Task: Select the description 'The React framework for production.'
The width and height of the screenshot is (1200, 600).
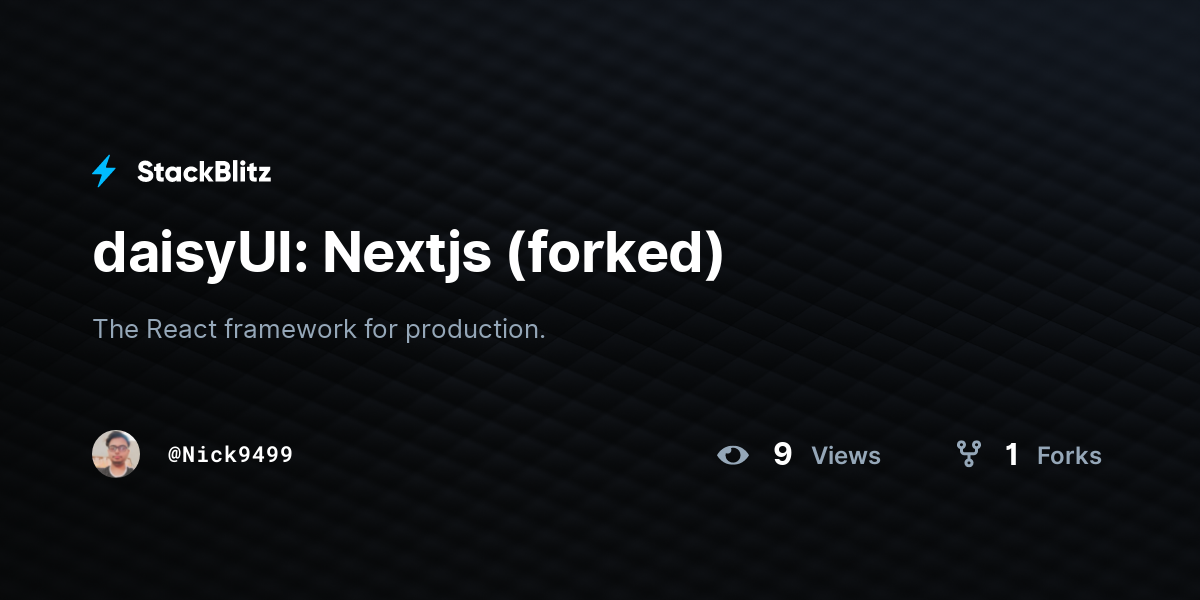Action: pos(319,329)
